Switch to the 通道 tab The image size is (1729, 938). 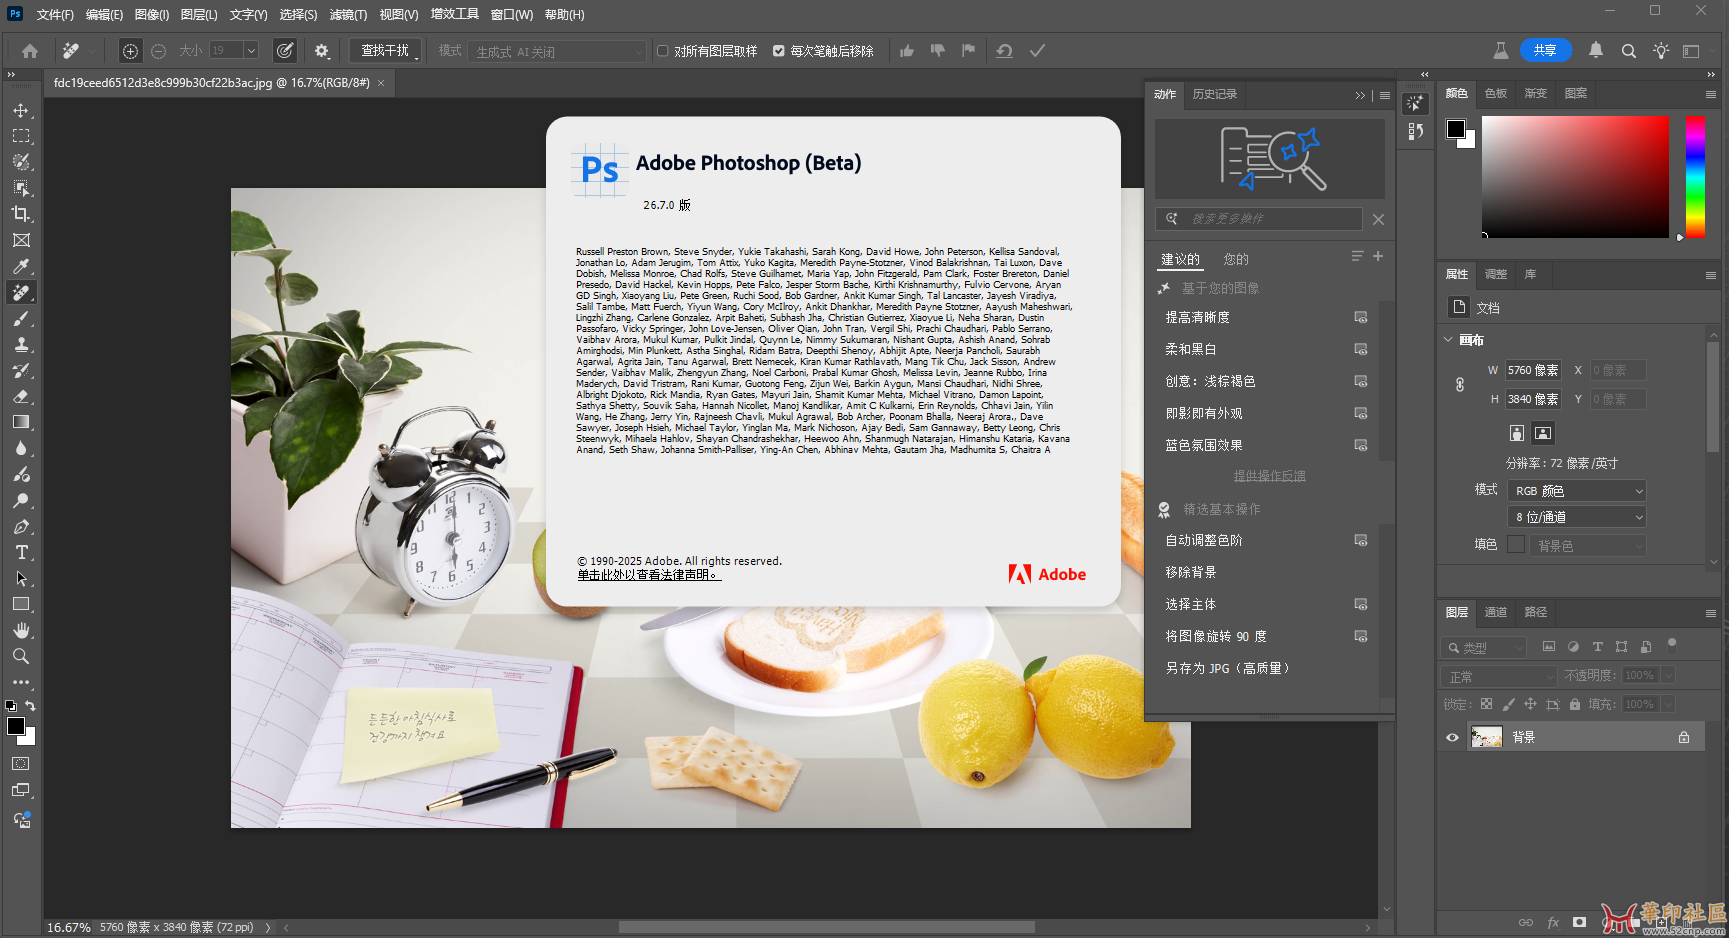(x=1496, y=612)
